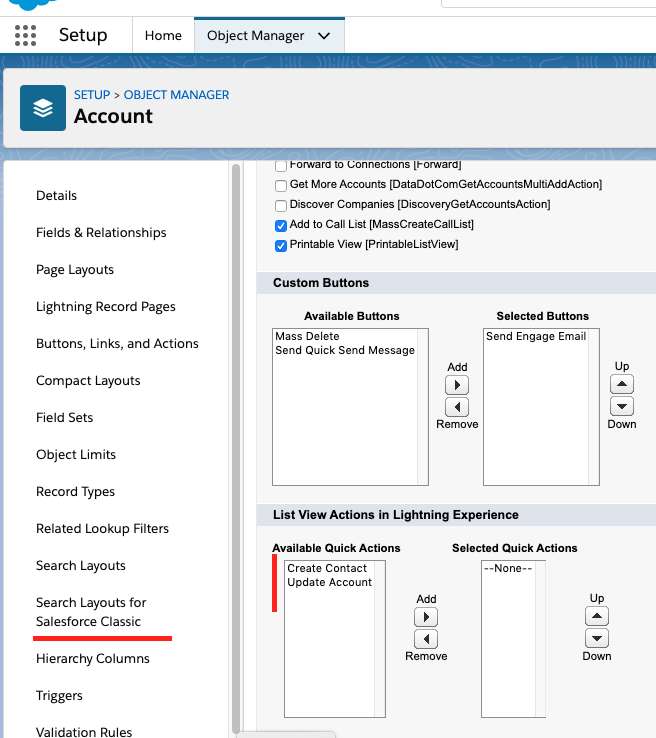
Task: Click the Account object layers icon
Action: [x=43, y=108]
